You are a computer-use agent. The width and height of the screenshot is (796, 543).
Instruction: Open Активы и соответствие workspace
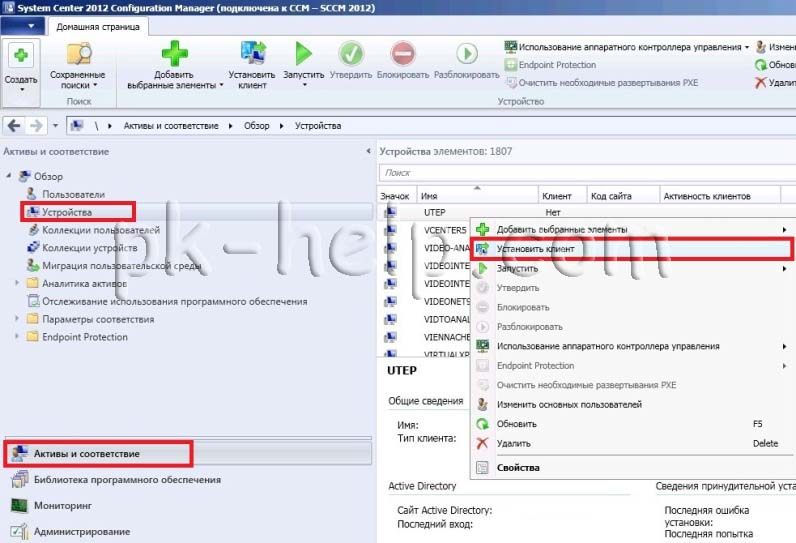188,453
